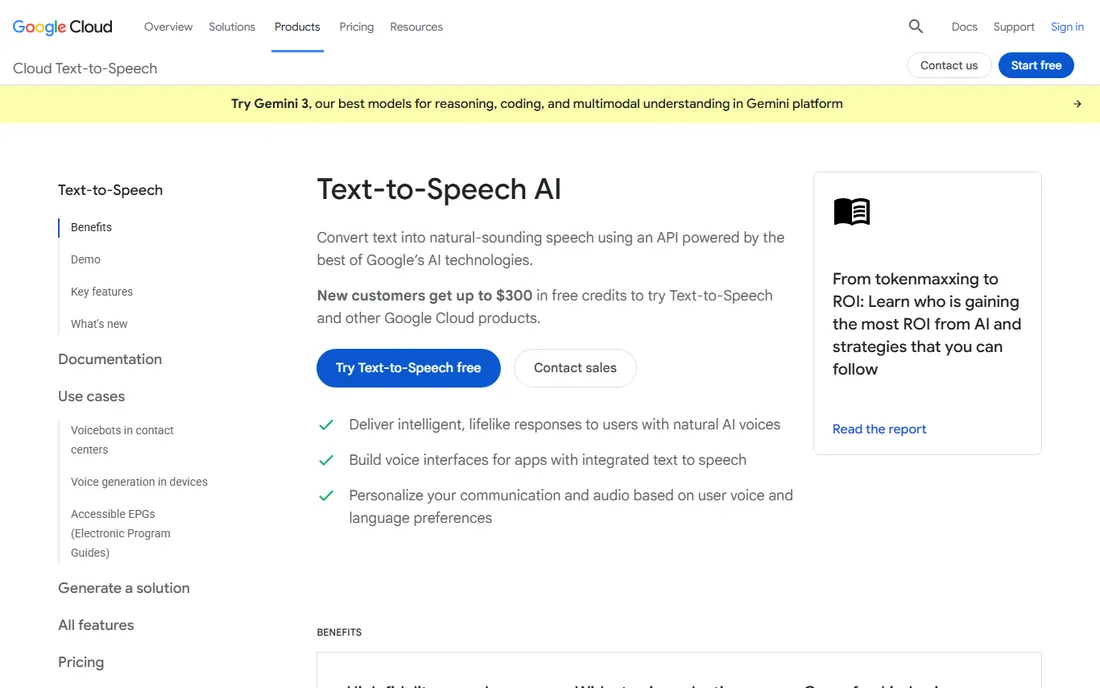Open the Overview menu
This screenshot has width=1100, height=688.
[x=168, y=27]
